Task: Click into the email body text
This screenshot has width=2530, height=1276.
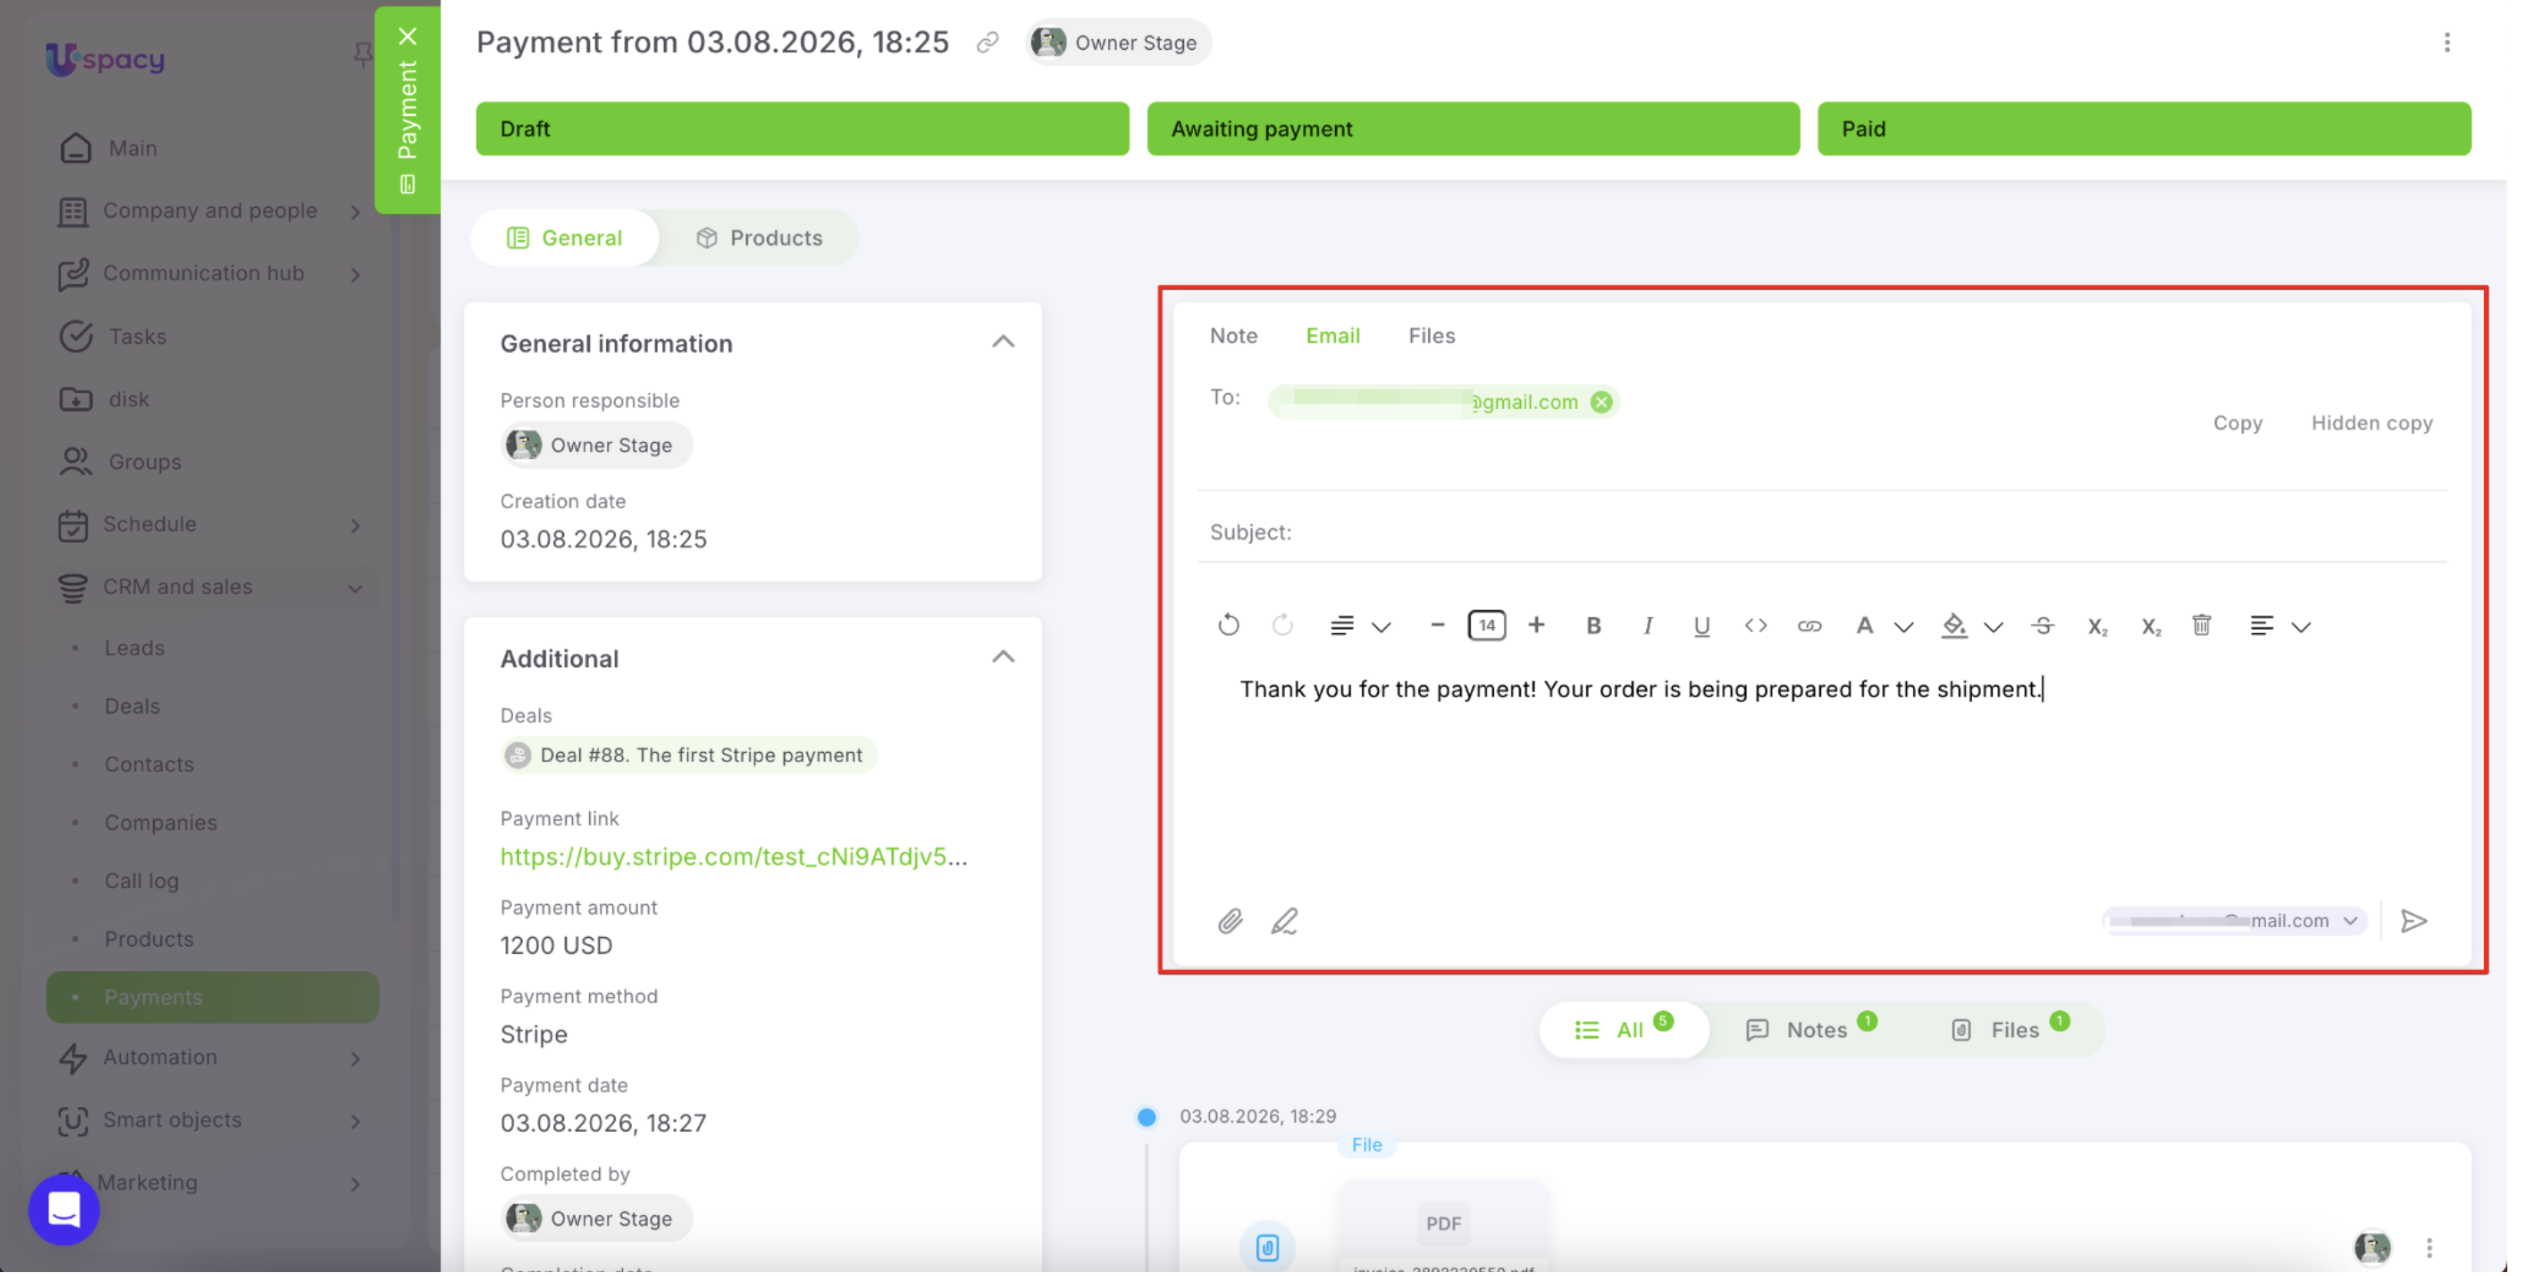Action: [x=1640, y=689]
